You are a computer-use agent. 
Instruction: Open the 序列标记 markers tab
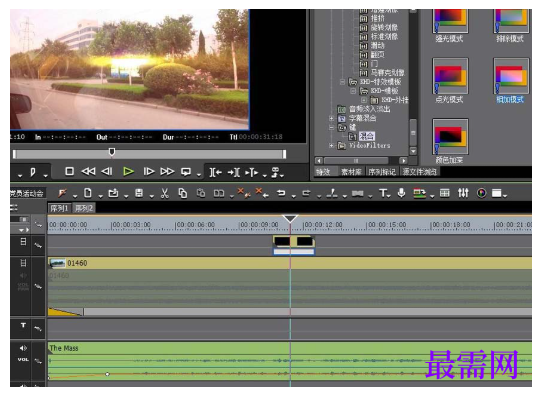[x=382, y=172]
